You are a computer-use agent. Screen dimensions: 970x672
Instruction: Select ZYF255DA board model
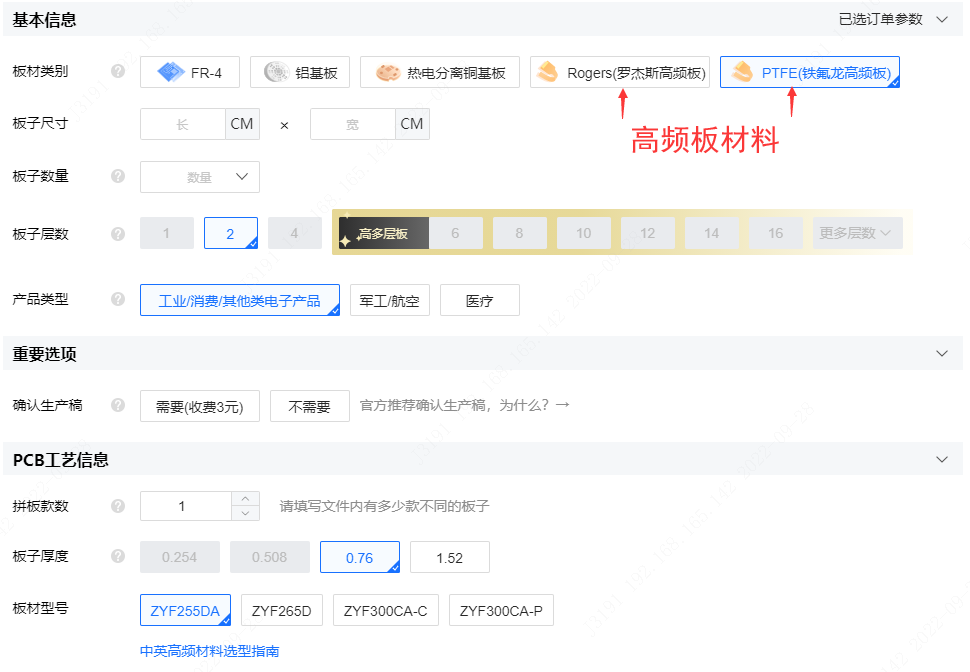coord(186,610)
